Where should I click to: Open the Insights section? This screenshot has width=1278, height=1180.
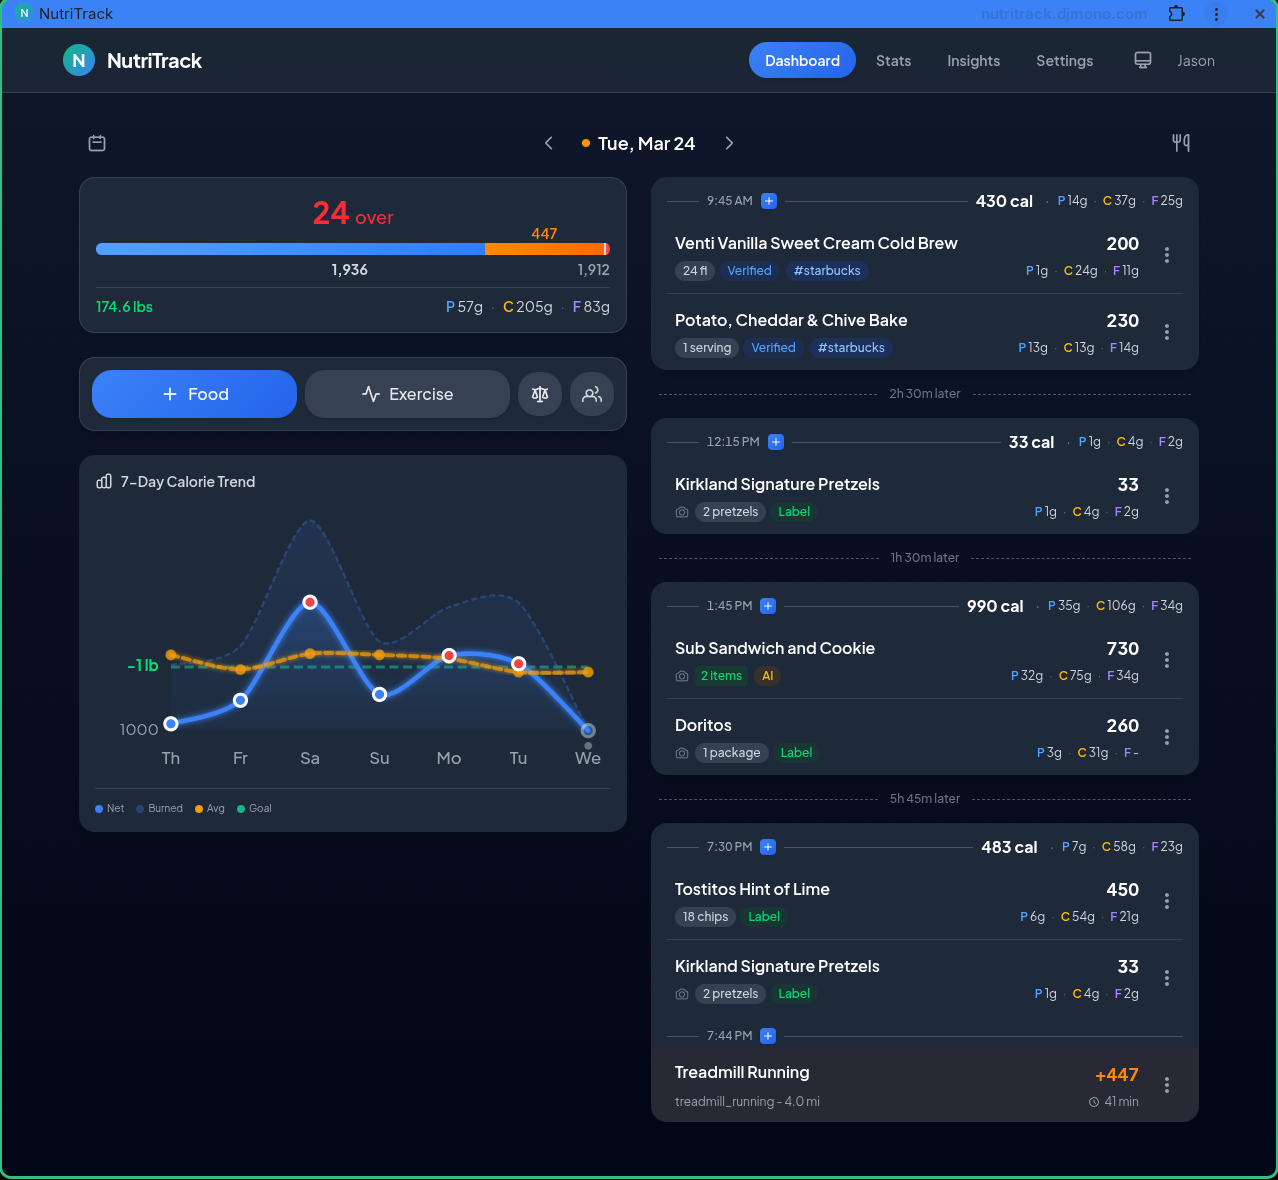pyautogui.click(x=973, y=60)
